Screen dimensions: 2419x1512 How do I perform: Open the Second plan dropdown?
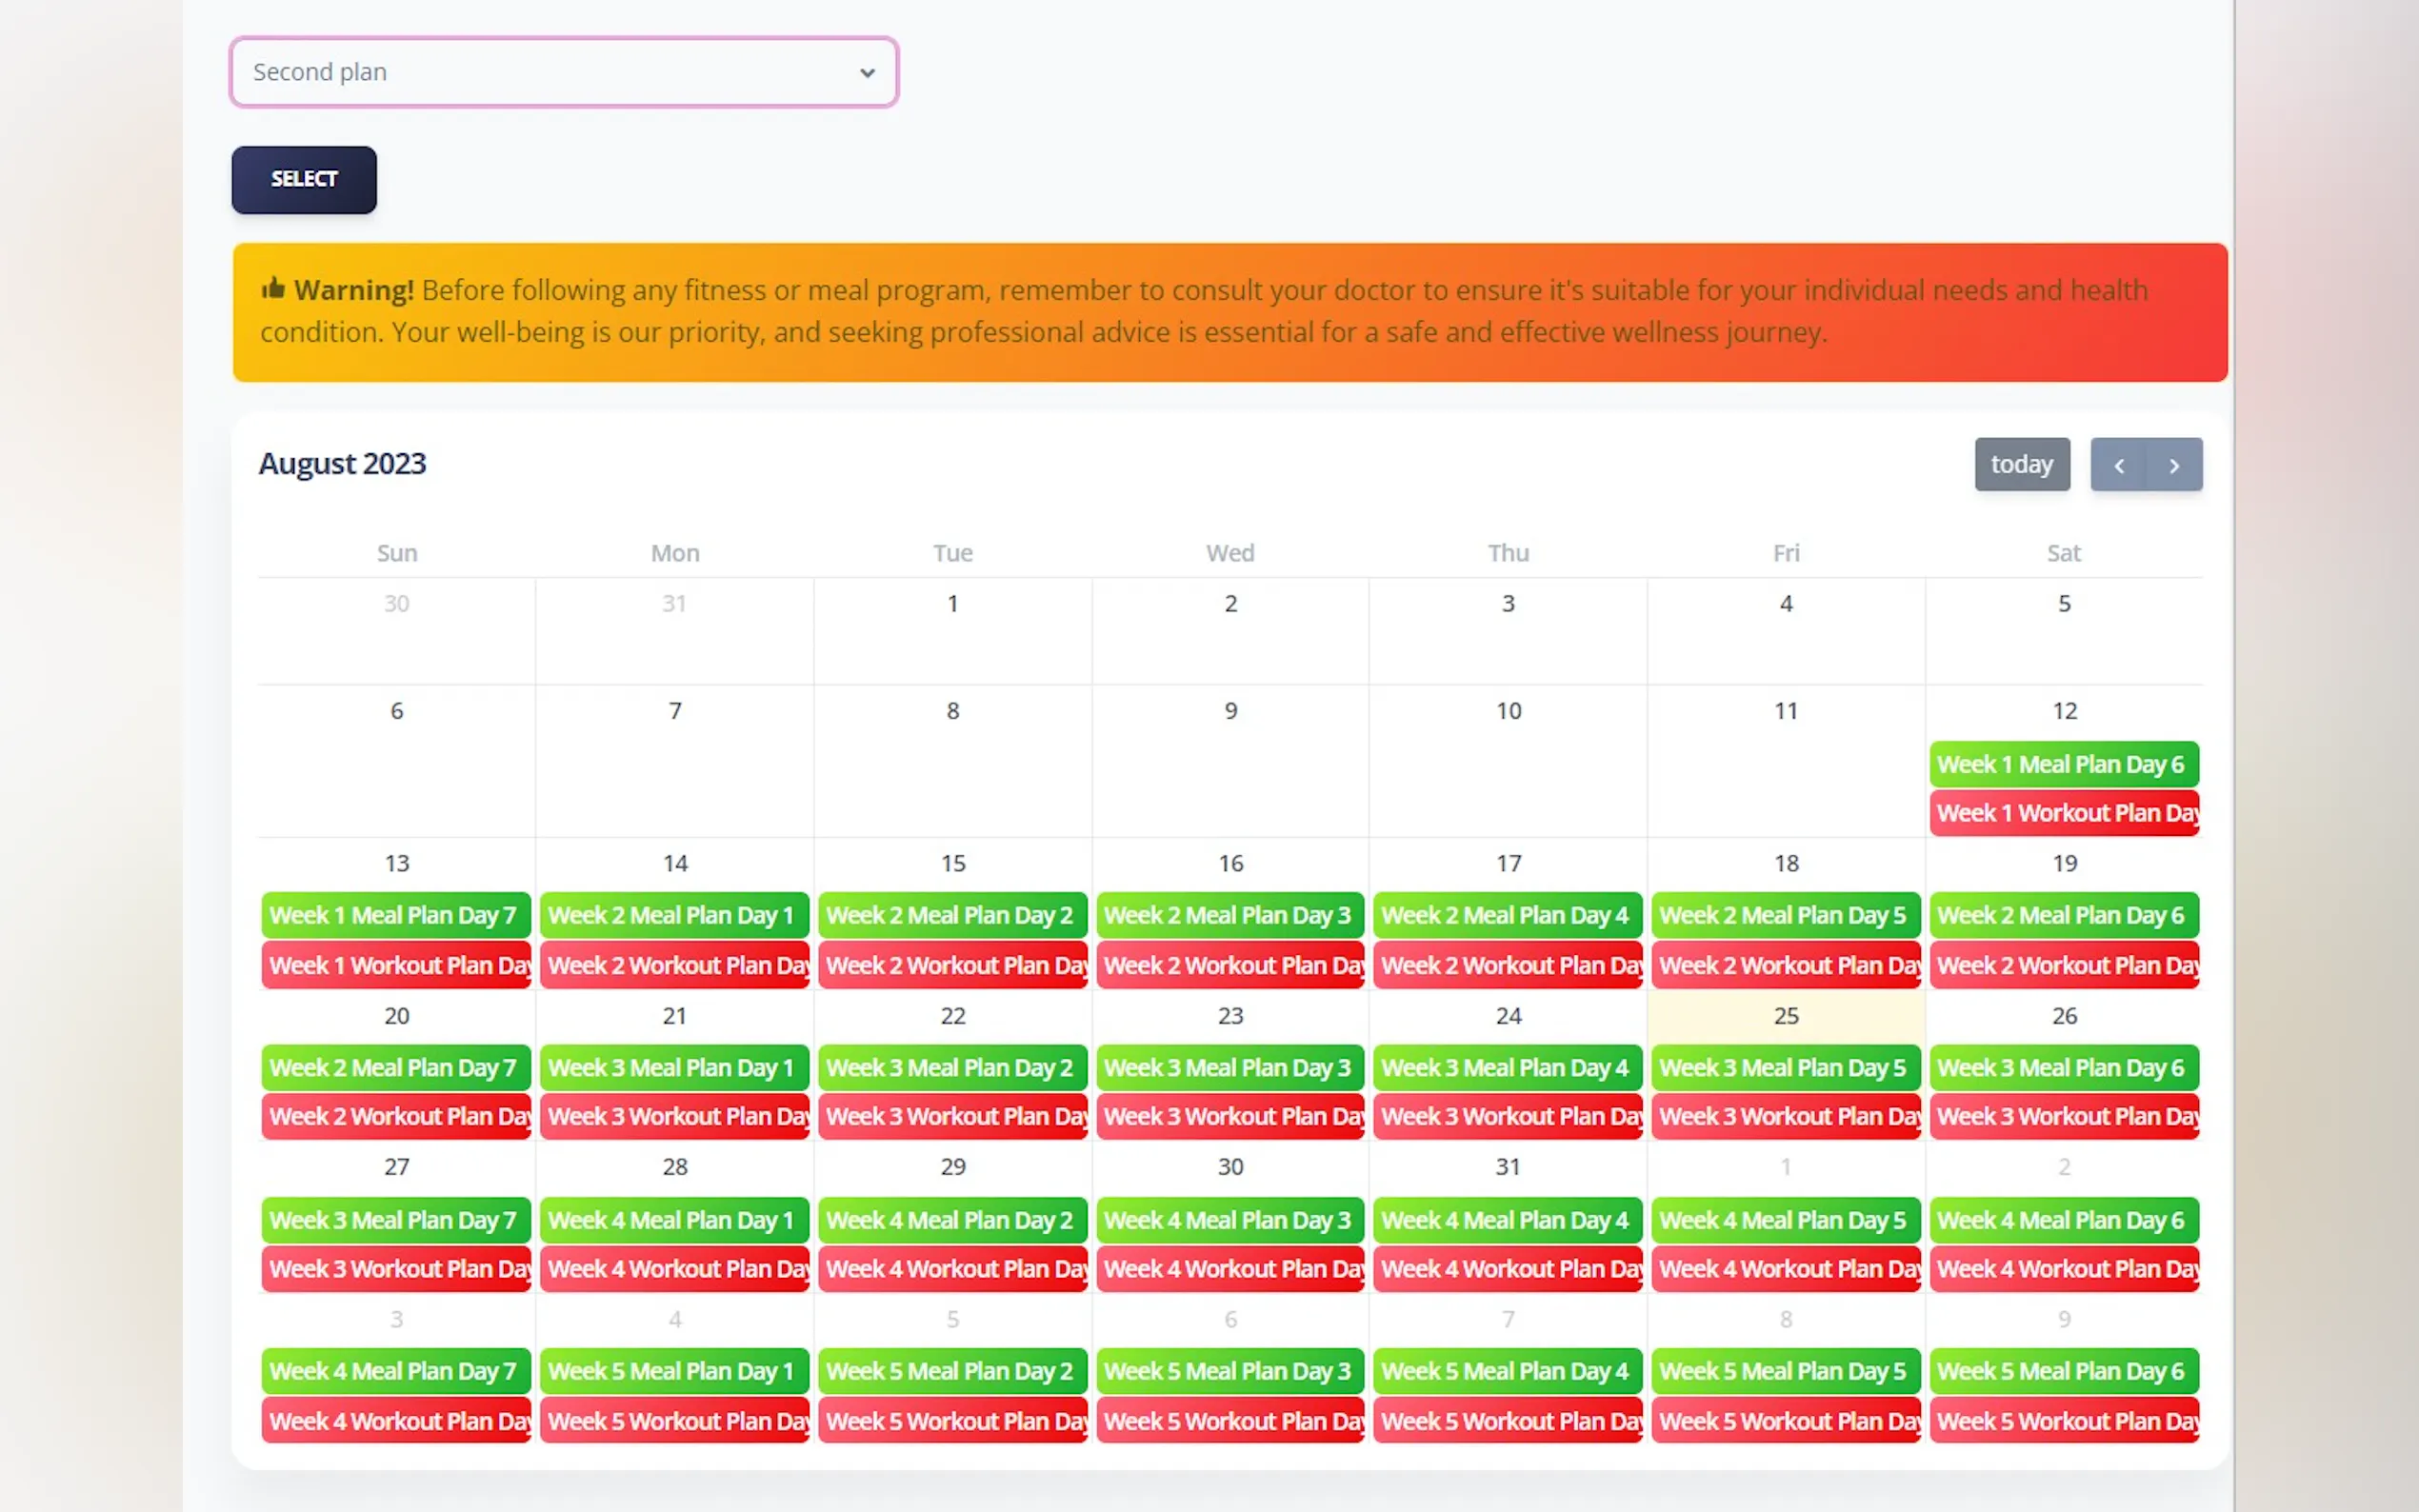coord(563,72)
